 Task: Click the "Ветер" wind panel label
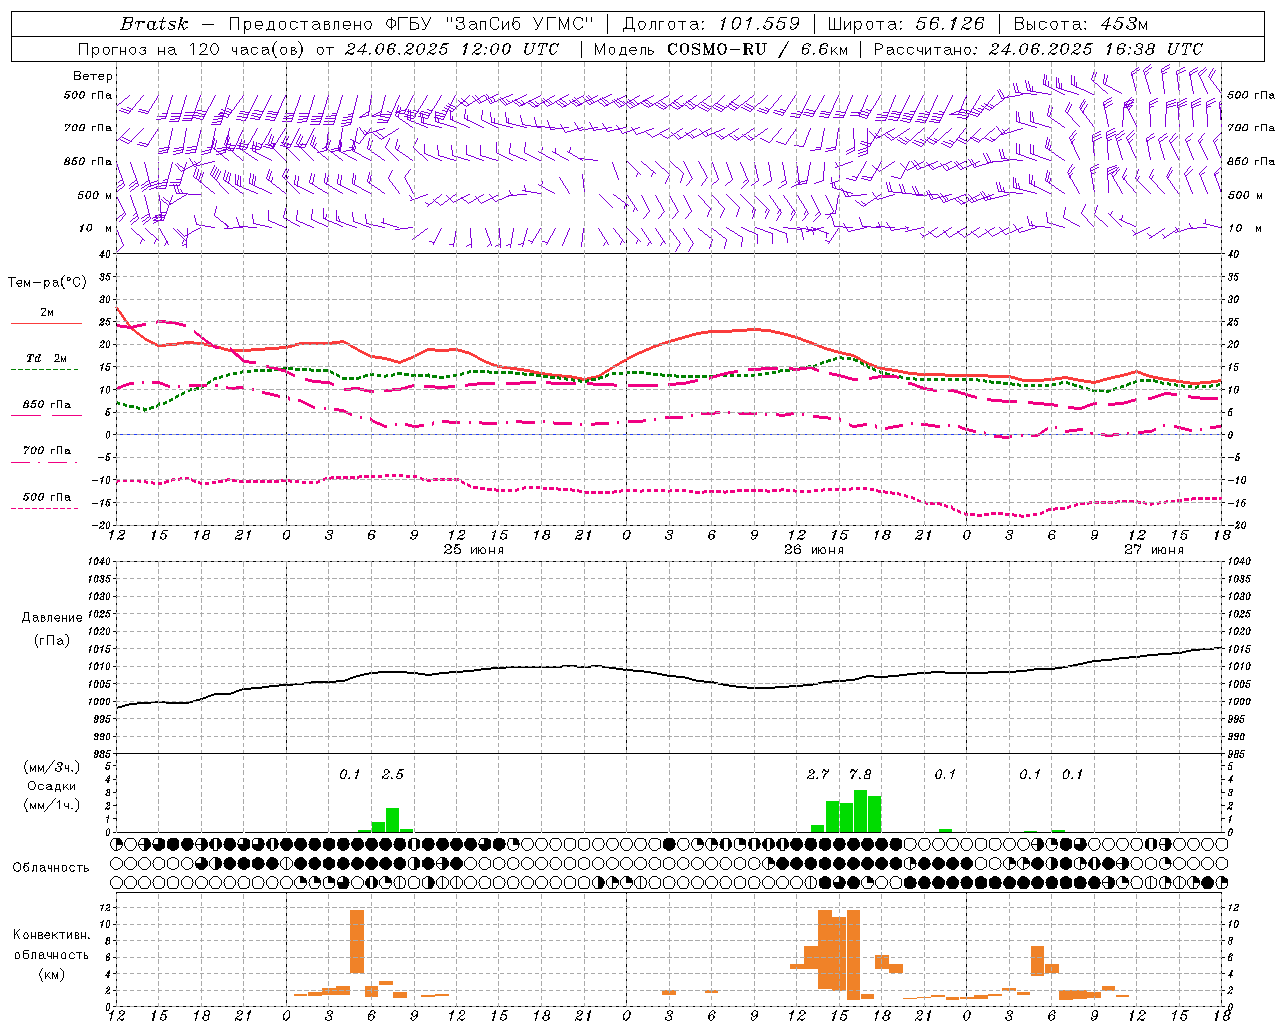tap(93, 76)
